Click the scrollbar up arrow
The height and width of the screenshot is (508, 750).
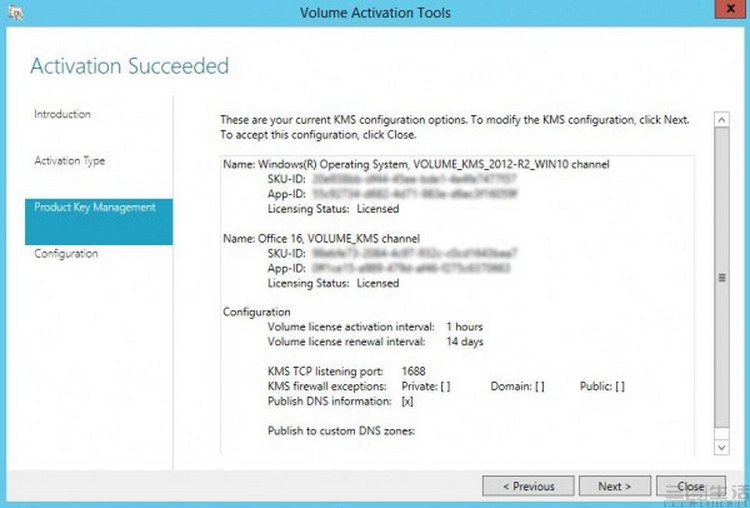(x=722, y=120)
